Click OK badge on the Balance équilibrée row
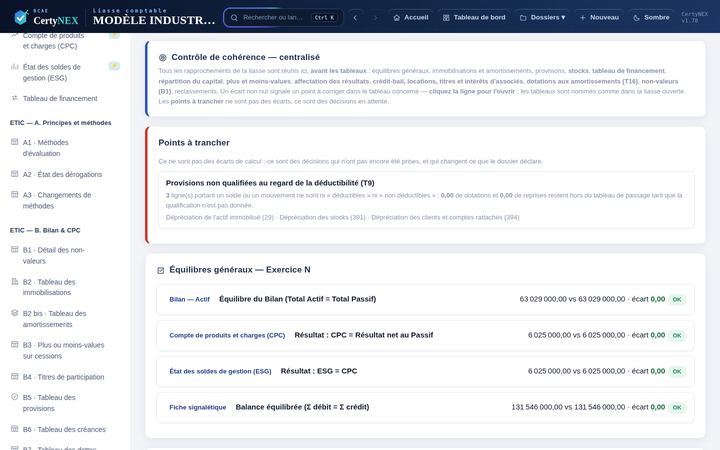Image resolution: width=720 pixels, height=450 pixels. 677,407
